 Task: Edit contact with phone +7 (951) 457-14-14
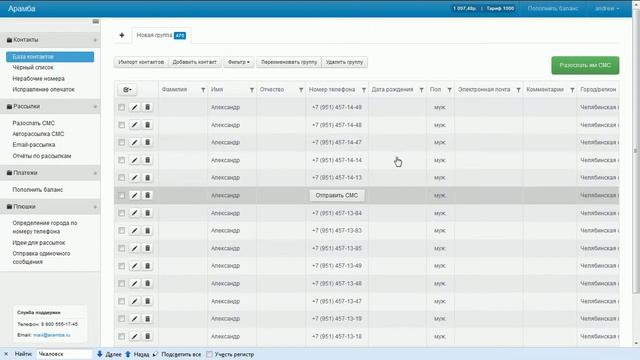(x=134, y=160)
